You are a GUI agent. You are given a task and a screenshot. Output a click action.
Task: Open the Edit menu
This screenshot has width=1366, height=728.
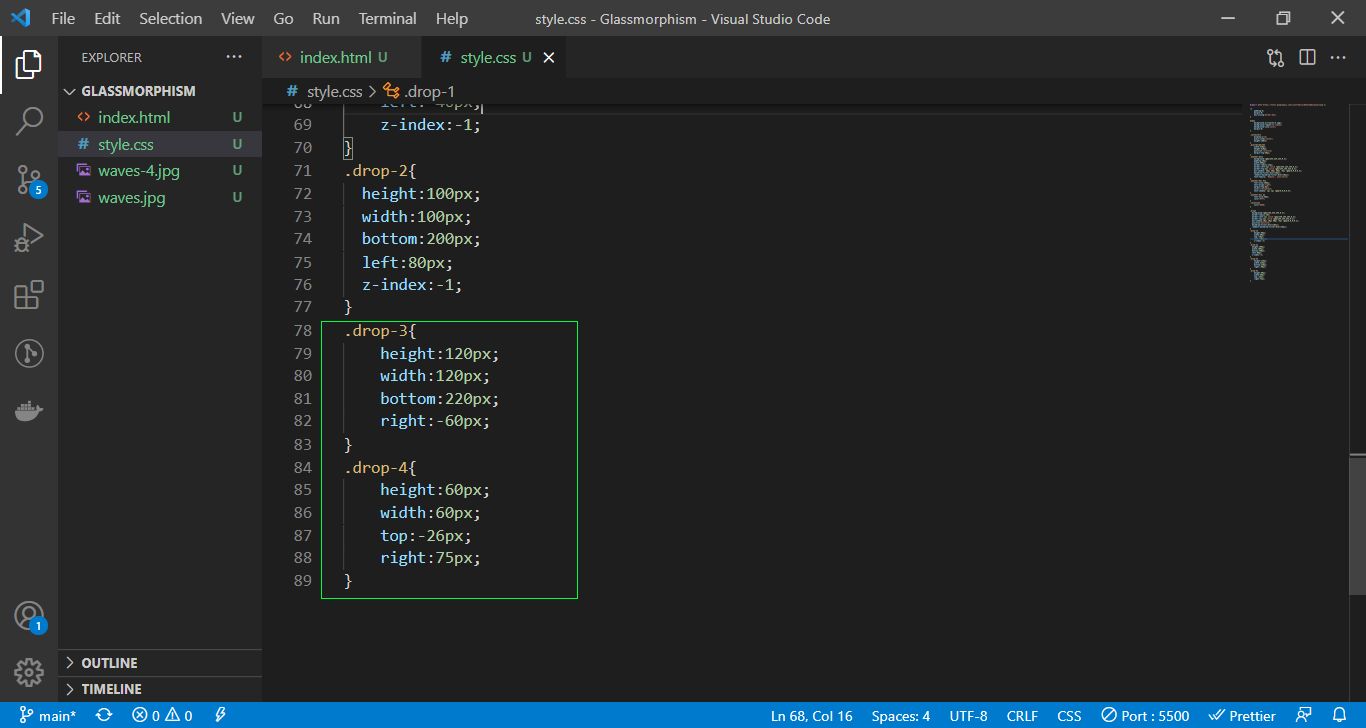(x=107, y=18)
